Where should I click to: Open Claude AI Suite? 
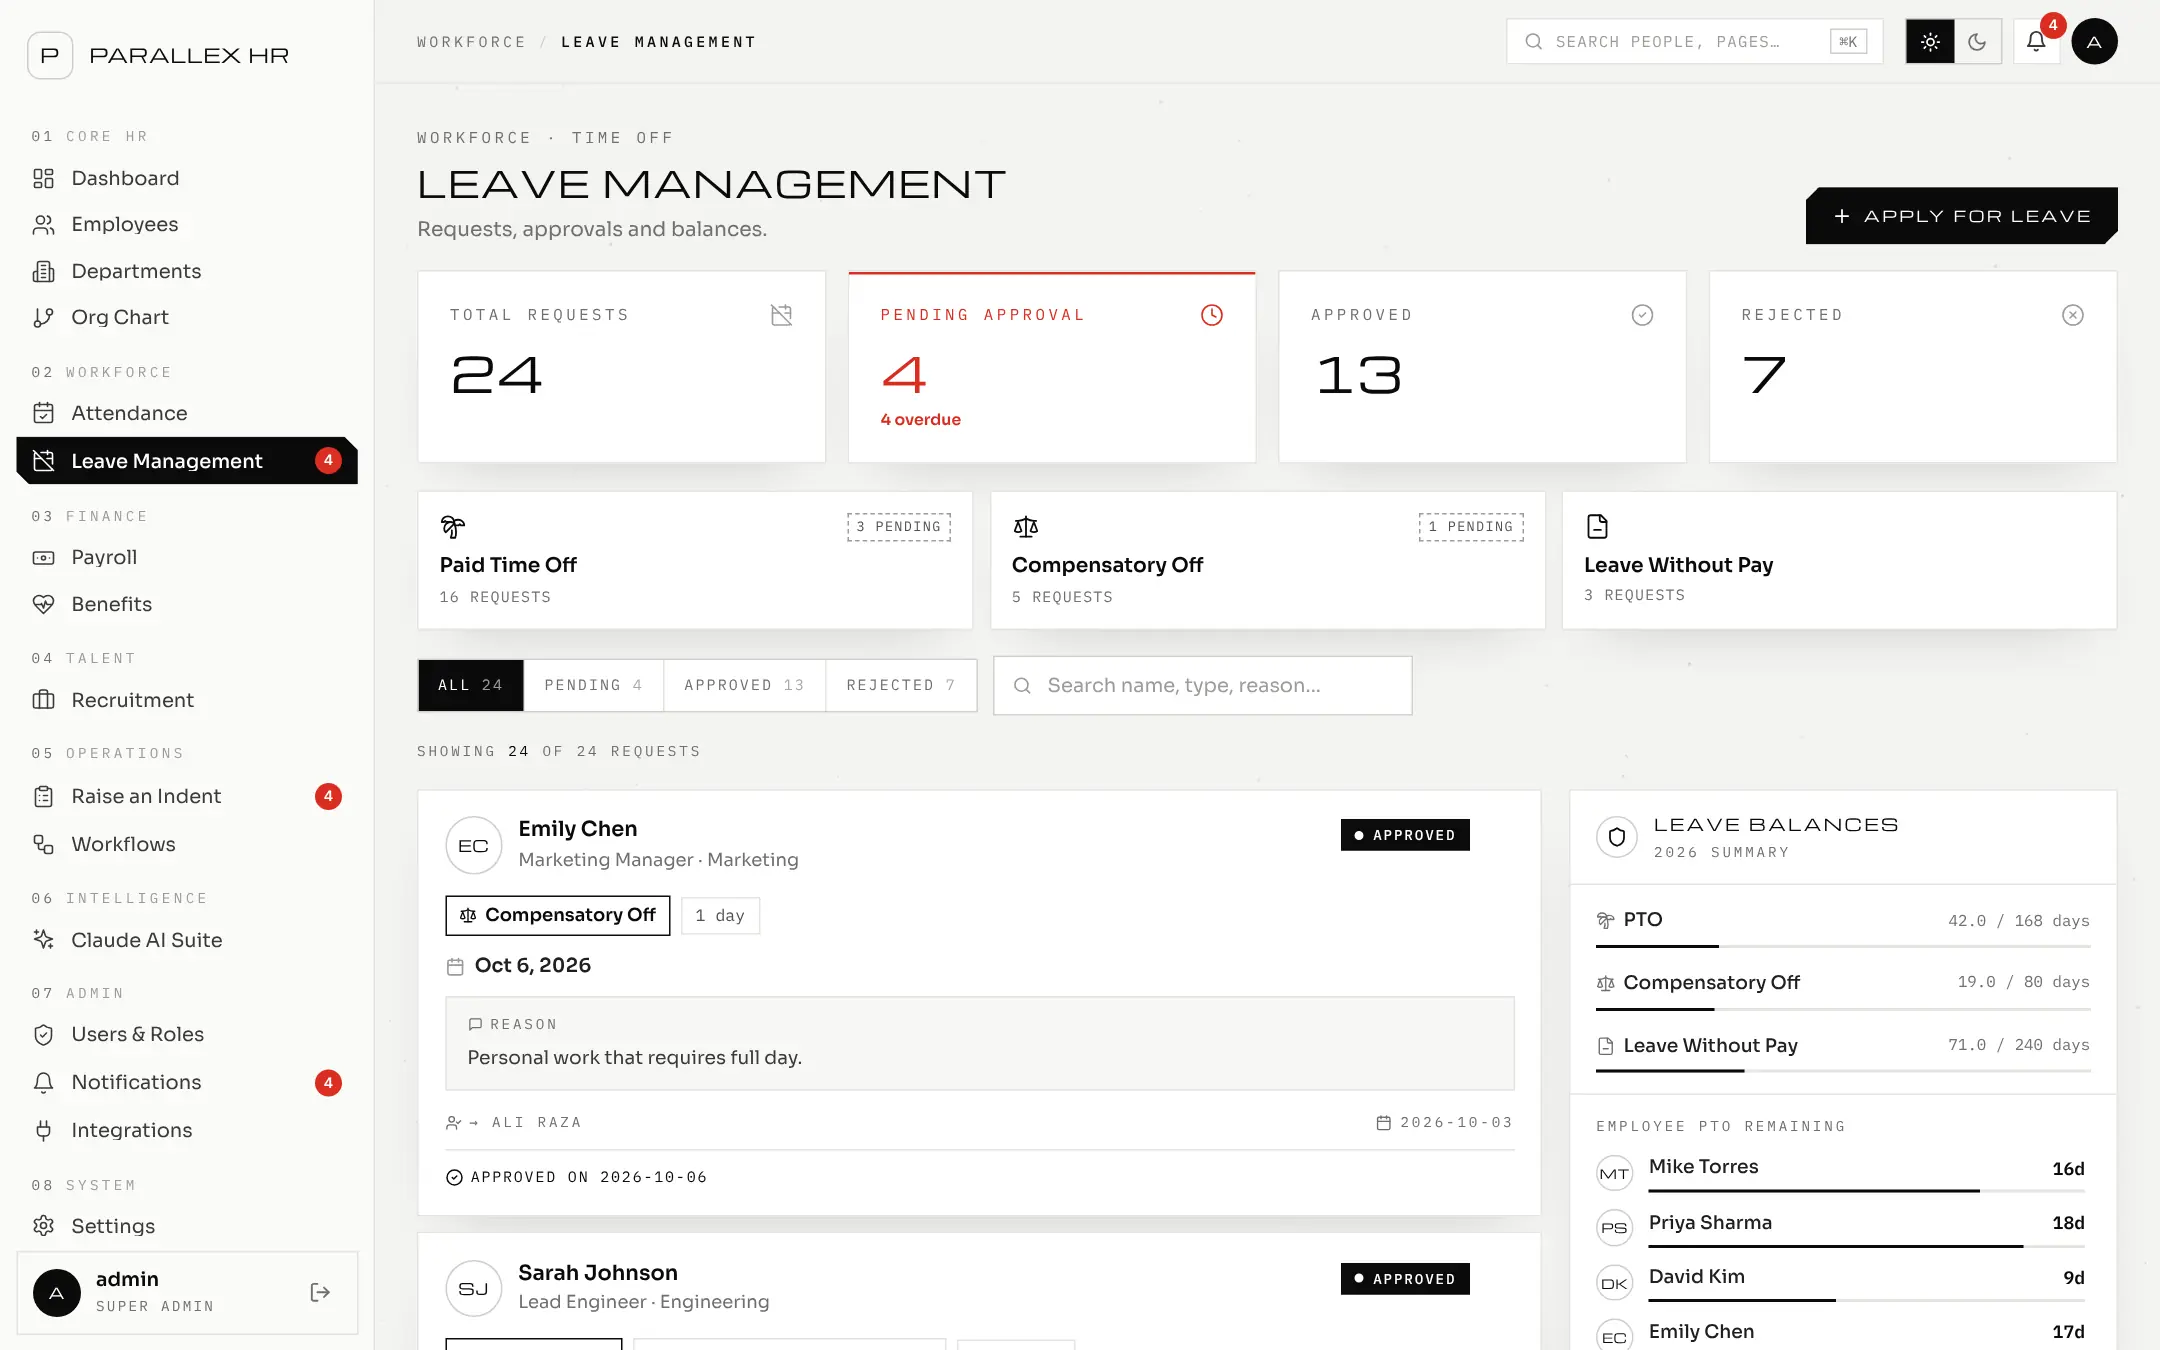[x=188, y=940]
